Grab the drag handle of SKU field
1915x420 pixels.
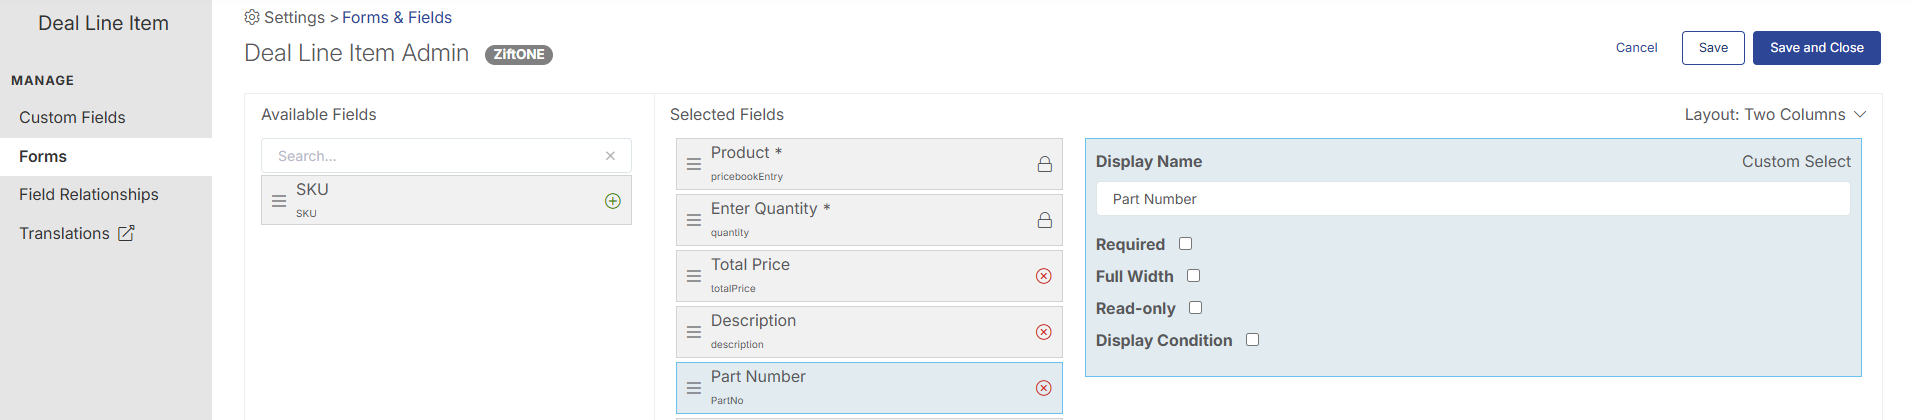(279, 201)
